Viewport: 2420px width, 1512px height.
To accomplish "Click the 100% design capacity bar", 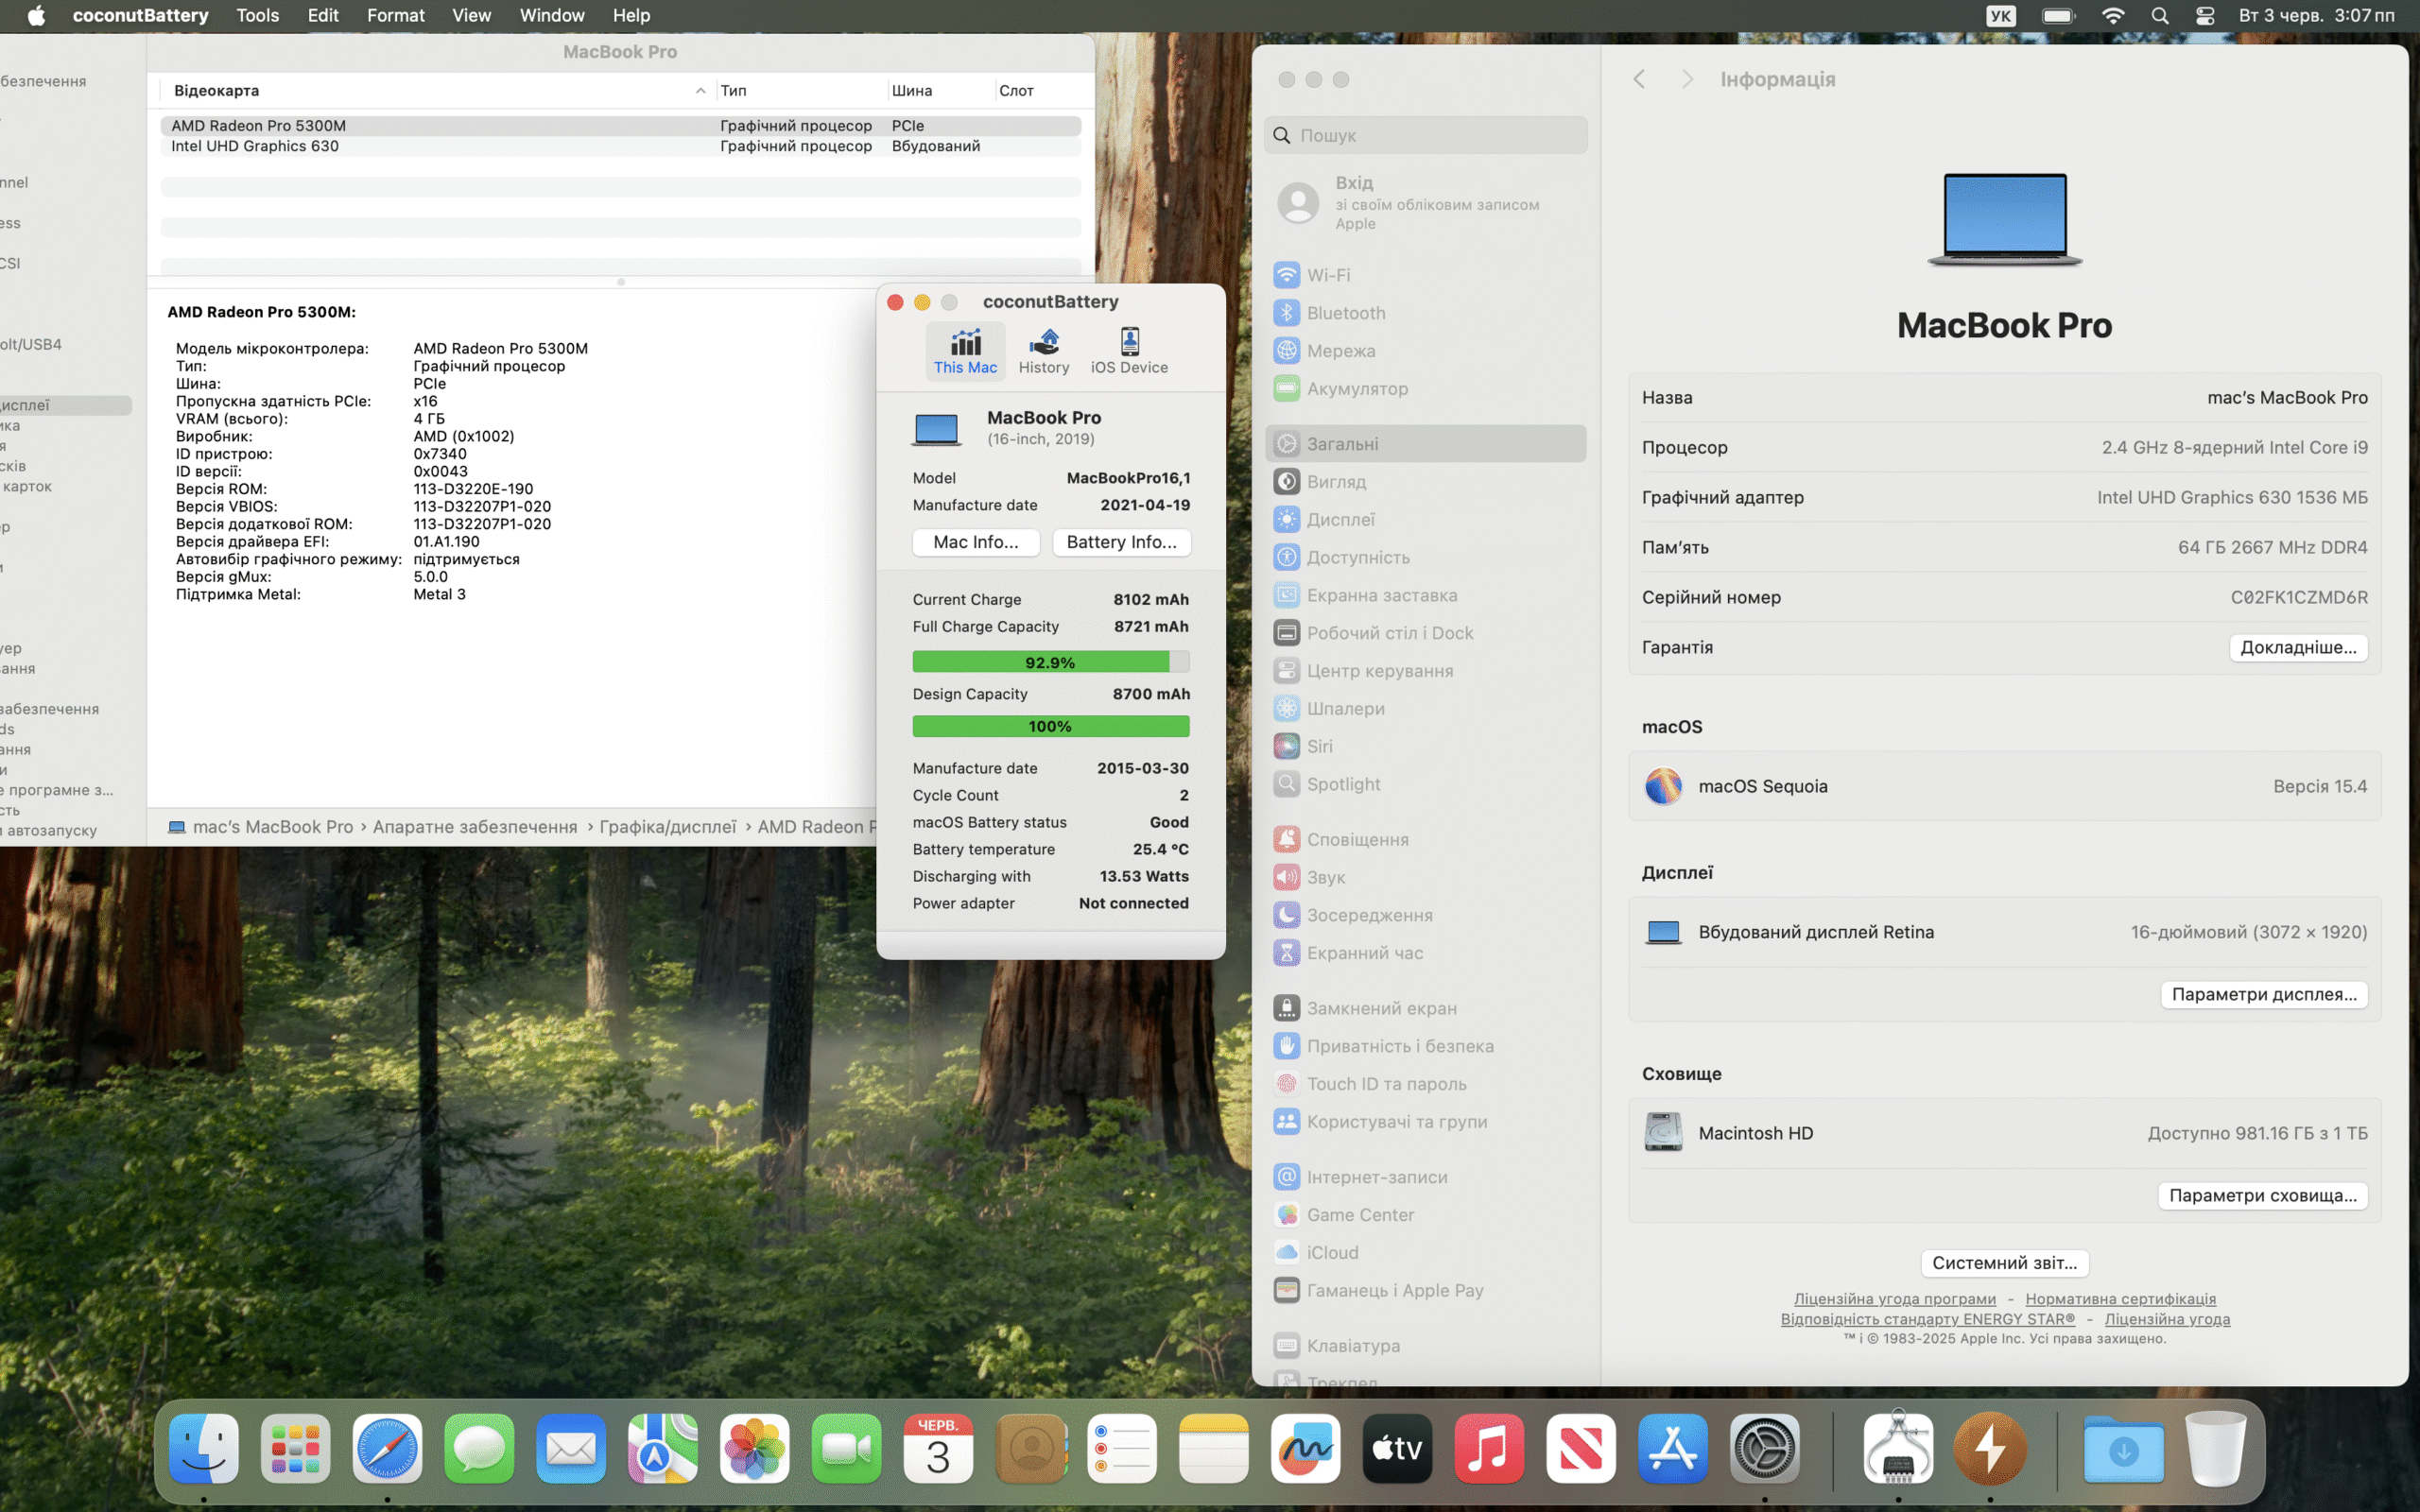I will (1050, 726).
